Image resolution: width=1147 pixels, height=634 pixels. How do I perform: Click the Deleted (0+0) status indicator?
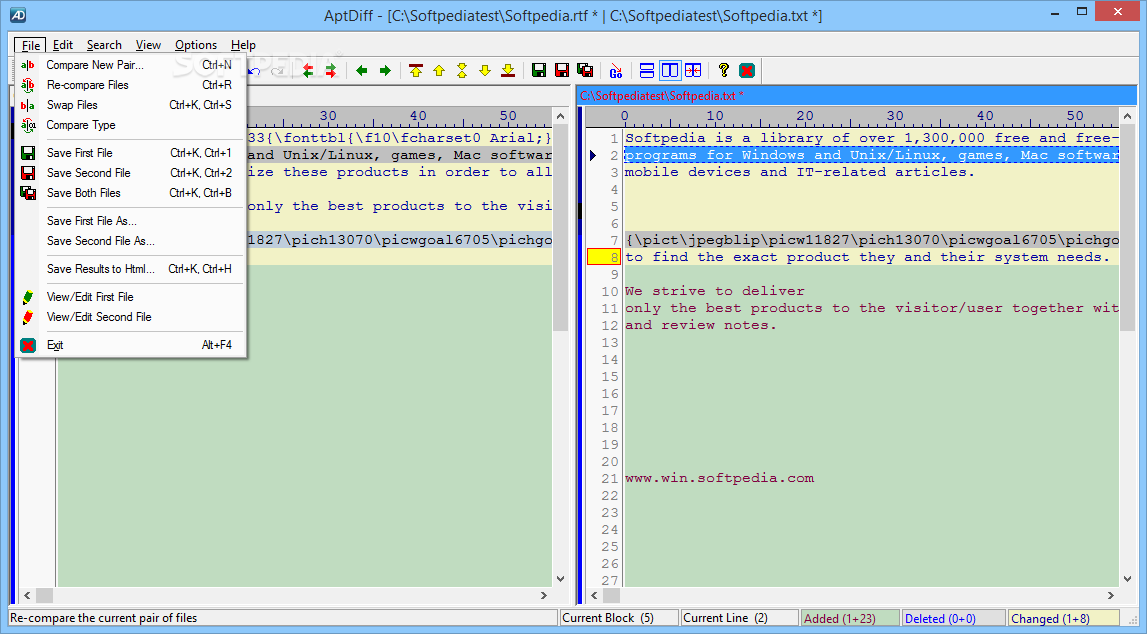pos(953,619)
